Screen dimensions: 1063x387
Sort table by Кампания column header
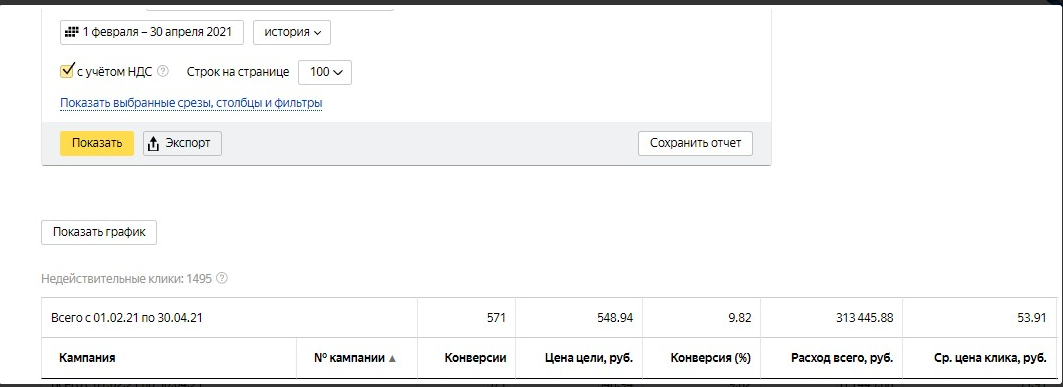87,358
